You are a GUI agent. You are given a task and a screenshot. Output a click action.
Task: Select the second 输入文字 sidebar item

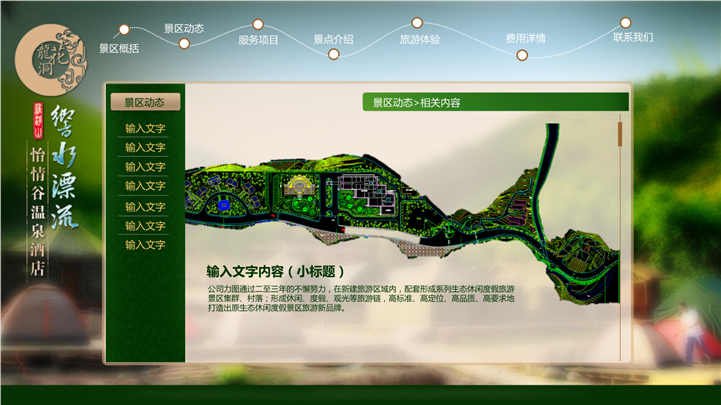point(145,148)
